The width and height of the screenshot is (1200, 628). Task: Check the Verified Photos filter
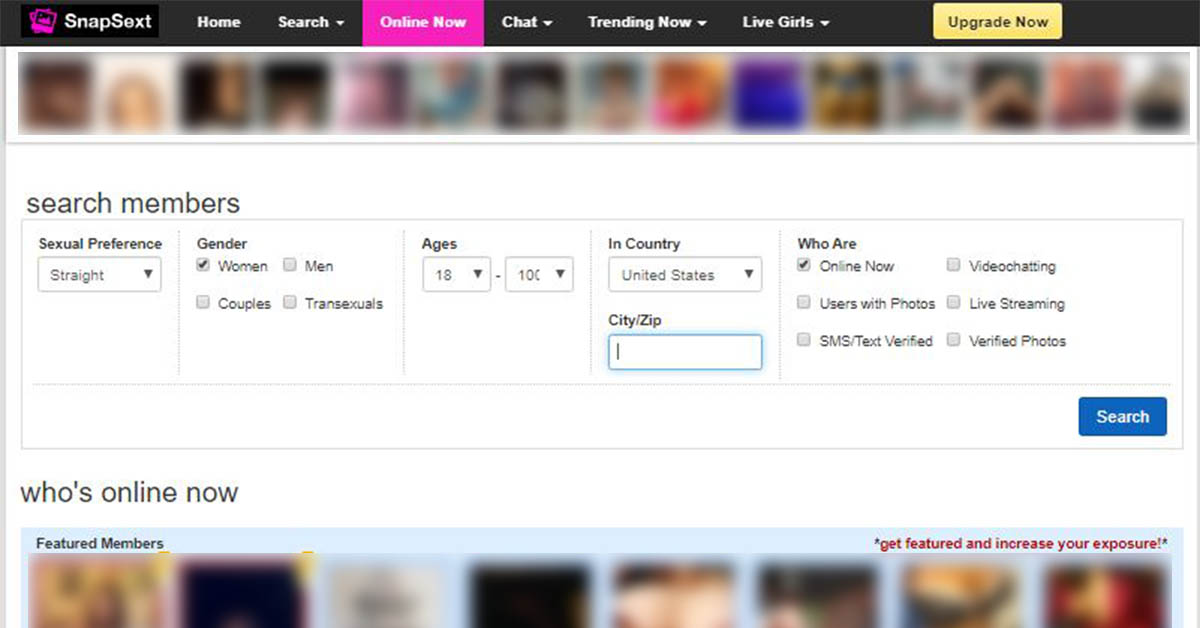click(954, 341)
